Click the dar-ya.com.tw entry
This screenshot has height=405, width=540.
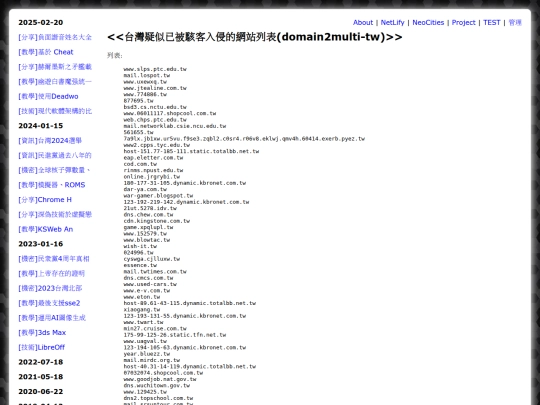[145, 189]
